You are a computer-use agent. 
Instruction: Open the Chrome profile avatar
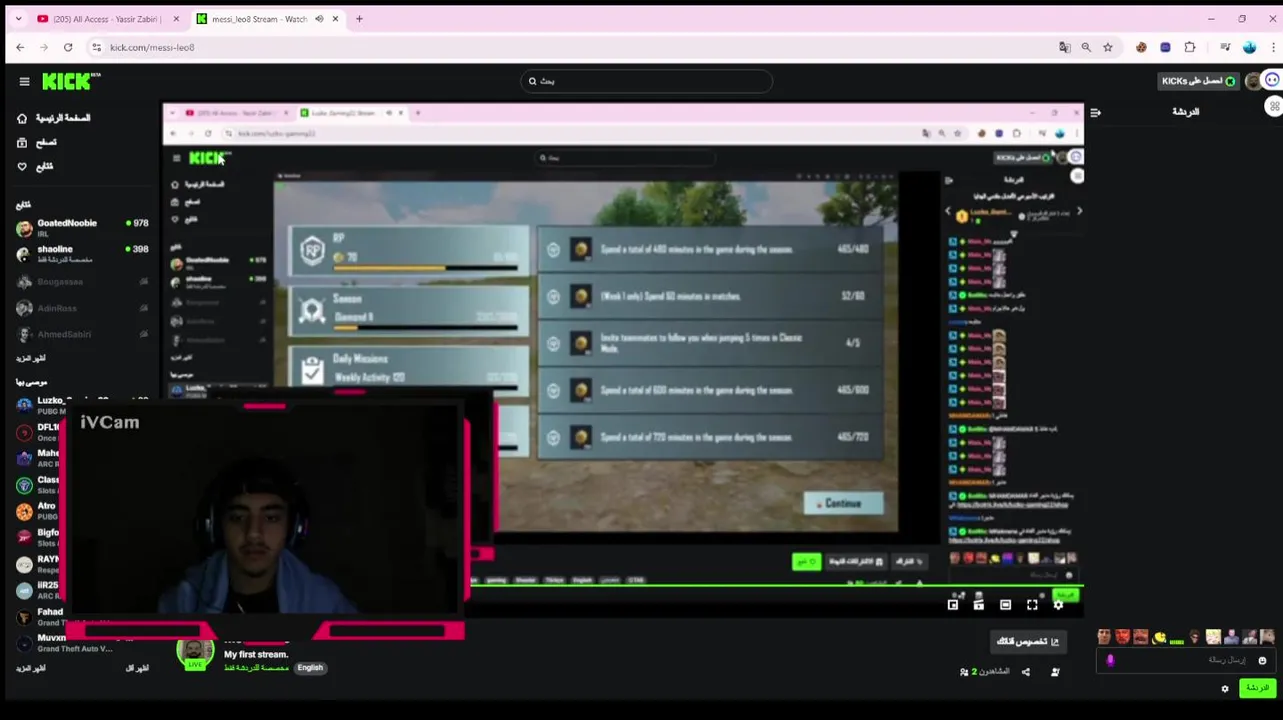click(1249, 47)
